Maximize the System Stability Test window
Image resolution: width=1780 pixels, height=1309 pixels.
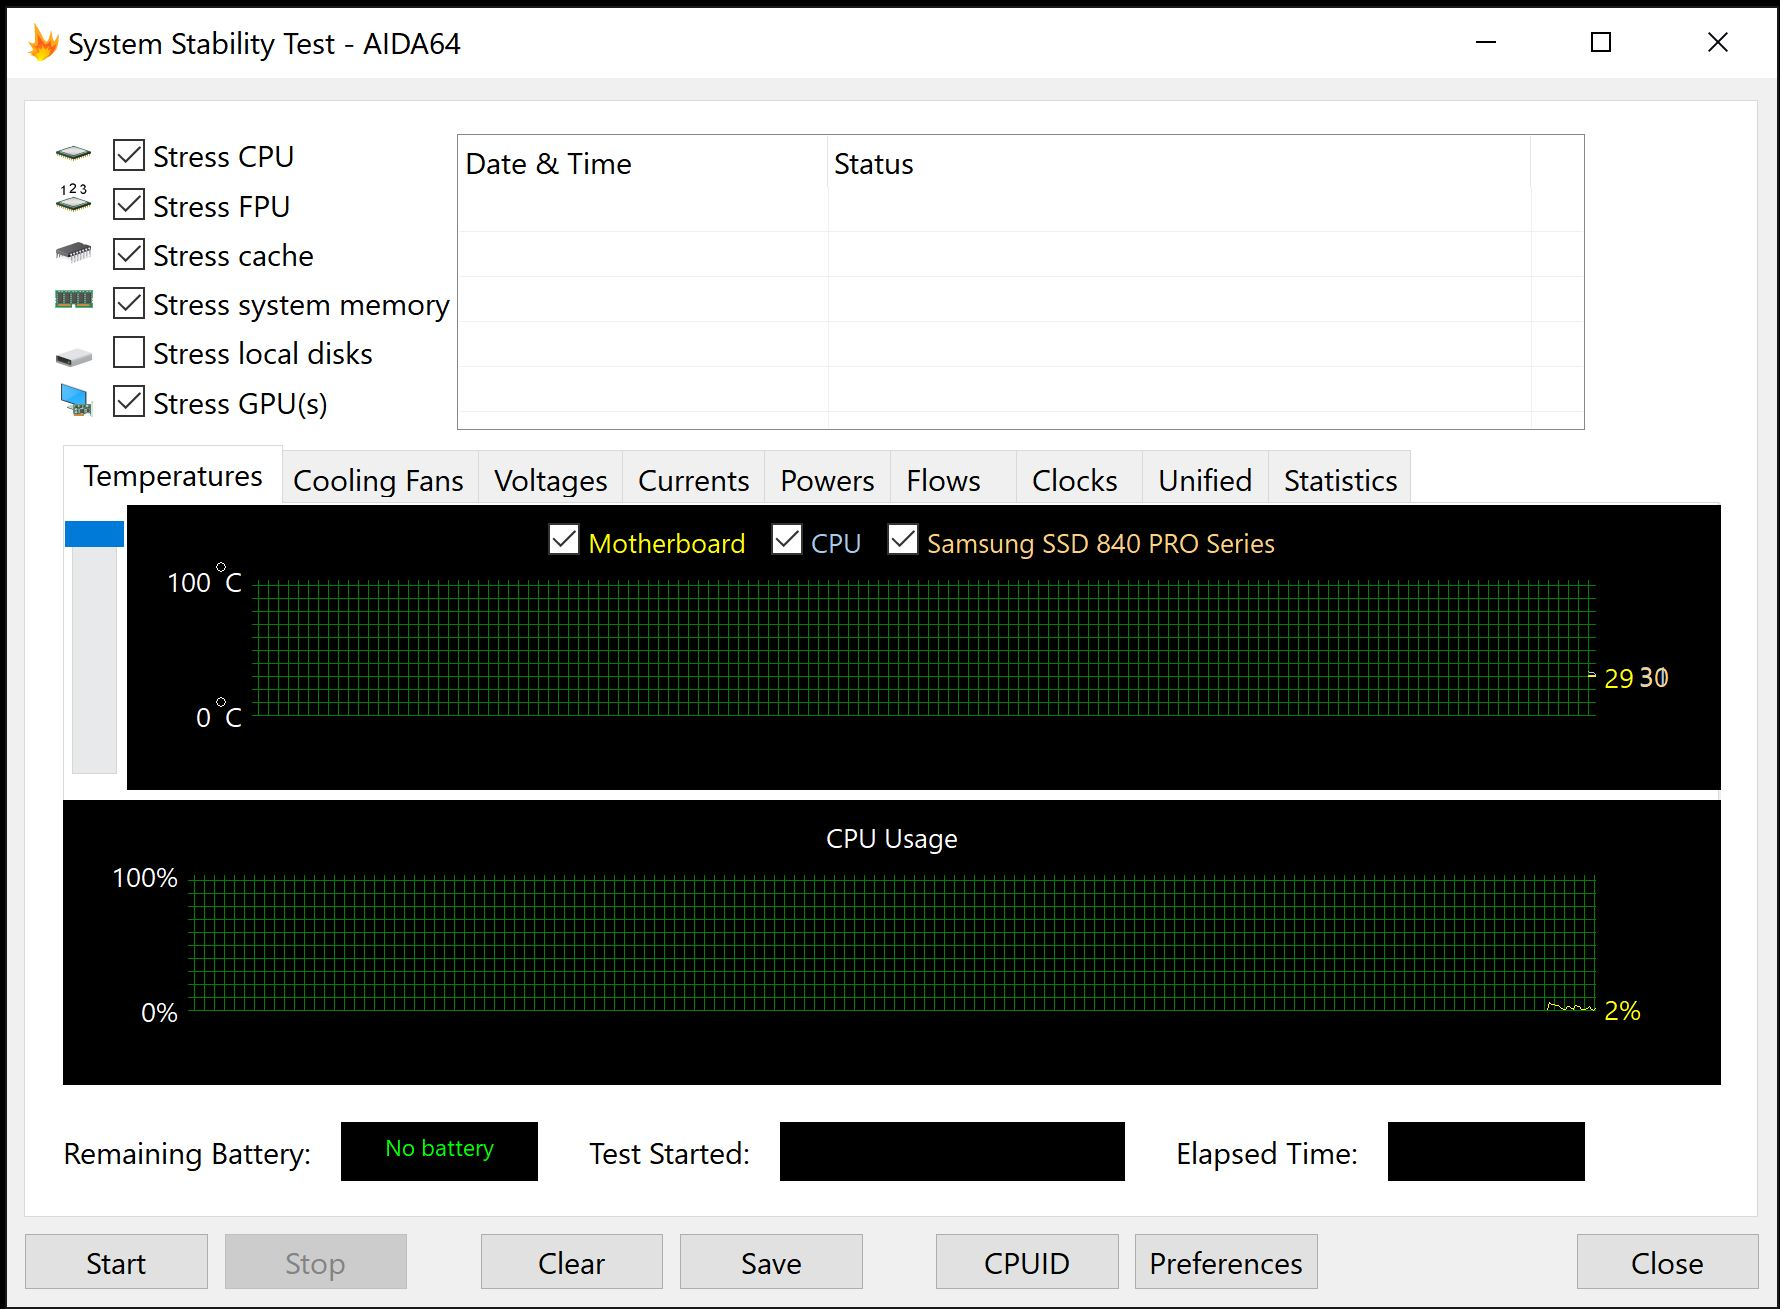click(x=1601, y=42)
